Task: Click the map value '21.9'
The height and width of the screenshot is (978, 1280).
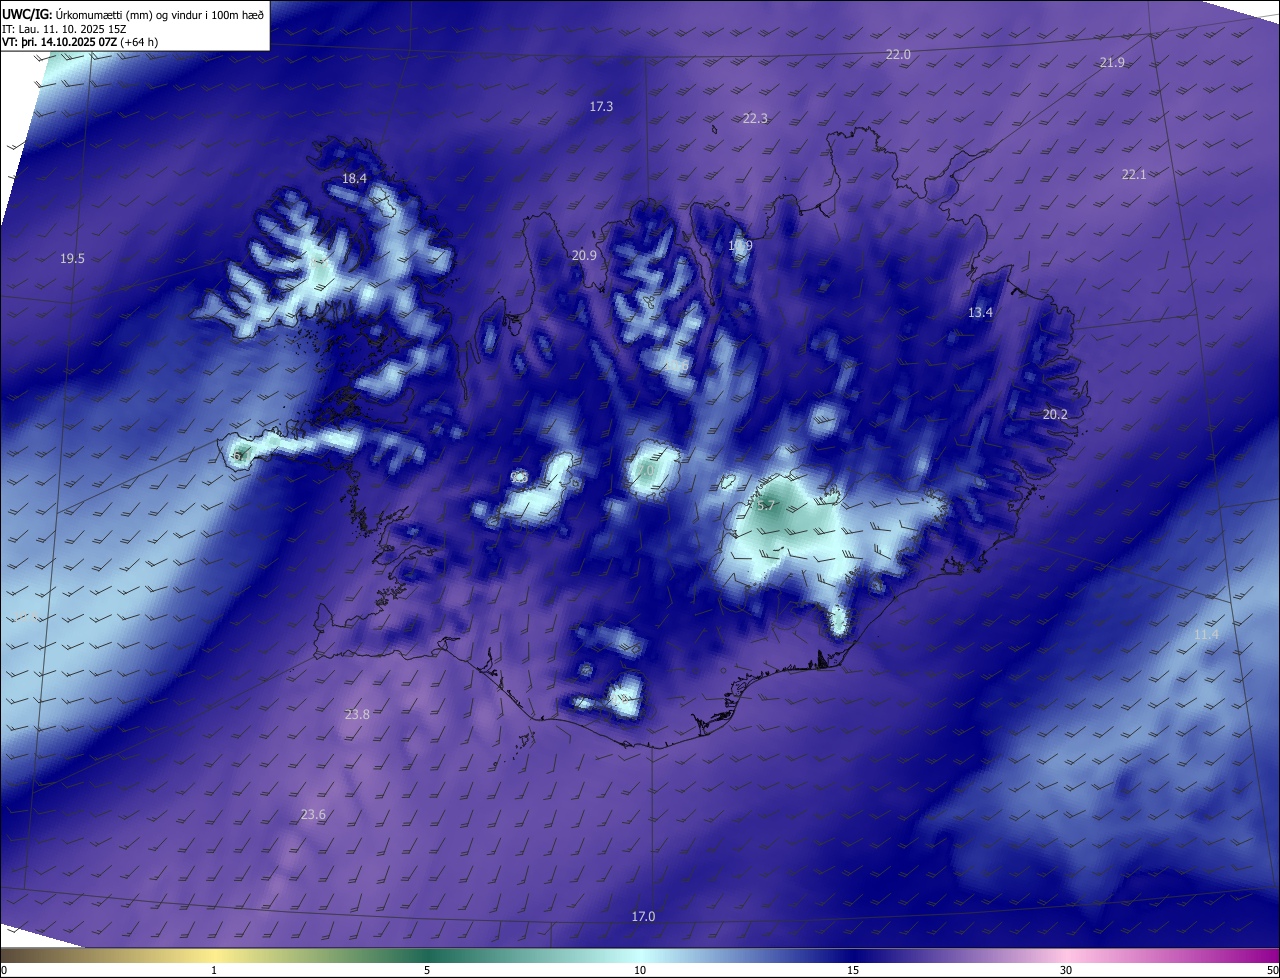Action: pos(1112,62)
